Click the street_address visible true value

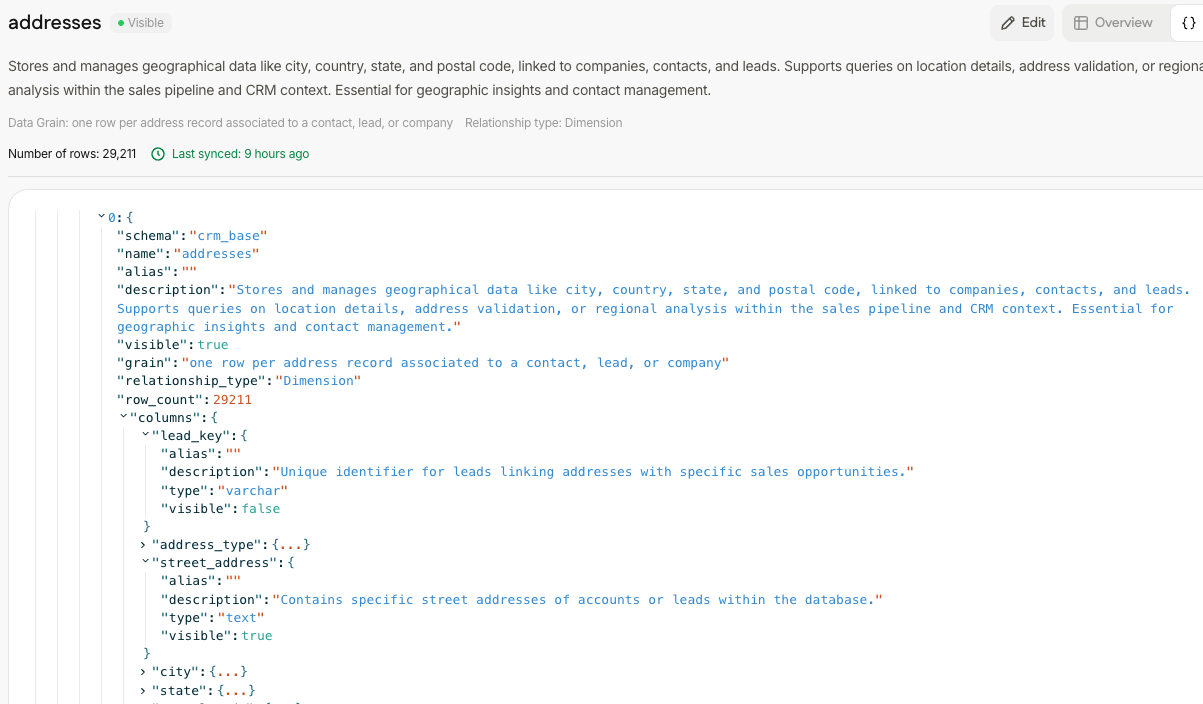tap(257, 636)
